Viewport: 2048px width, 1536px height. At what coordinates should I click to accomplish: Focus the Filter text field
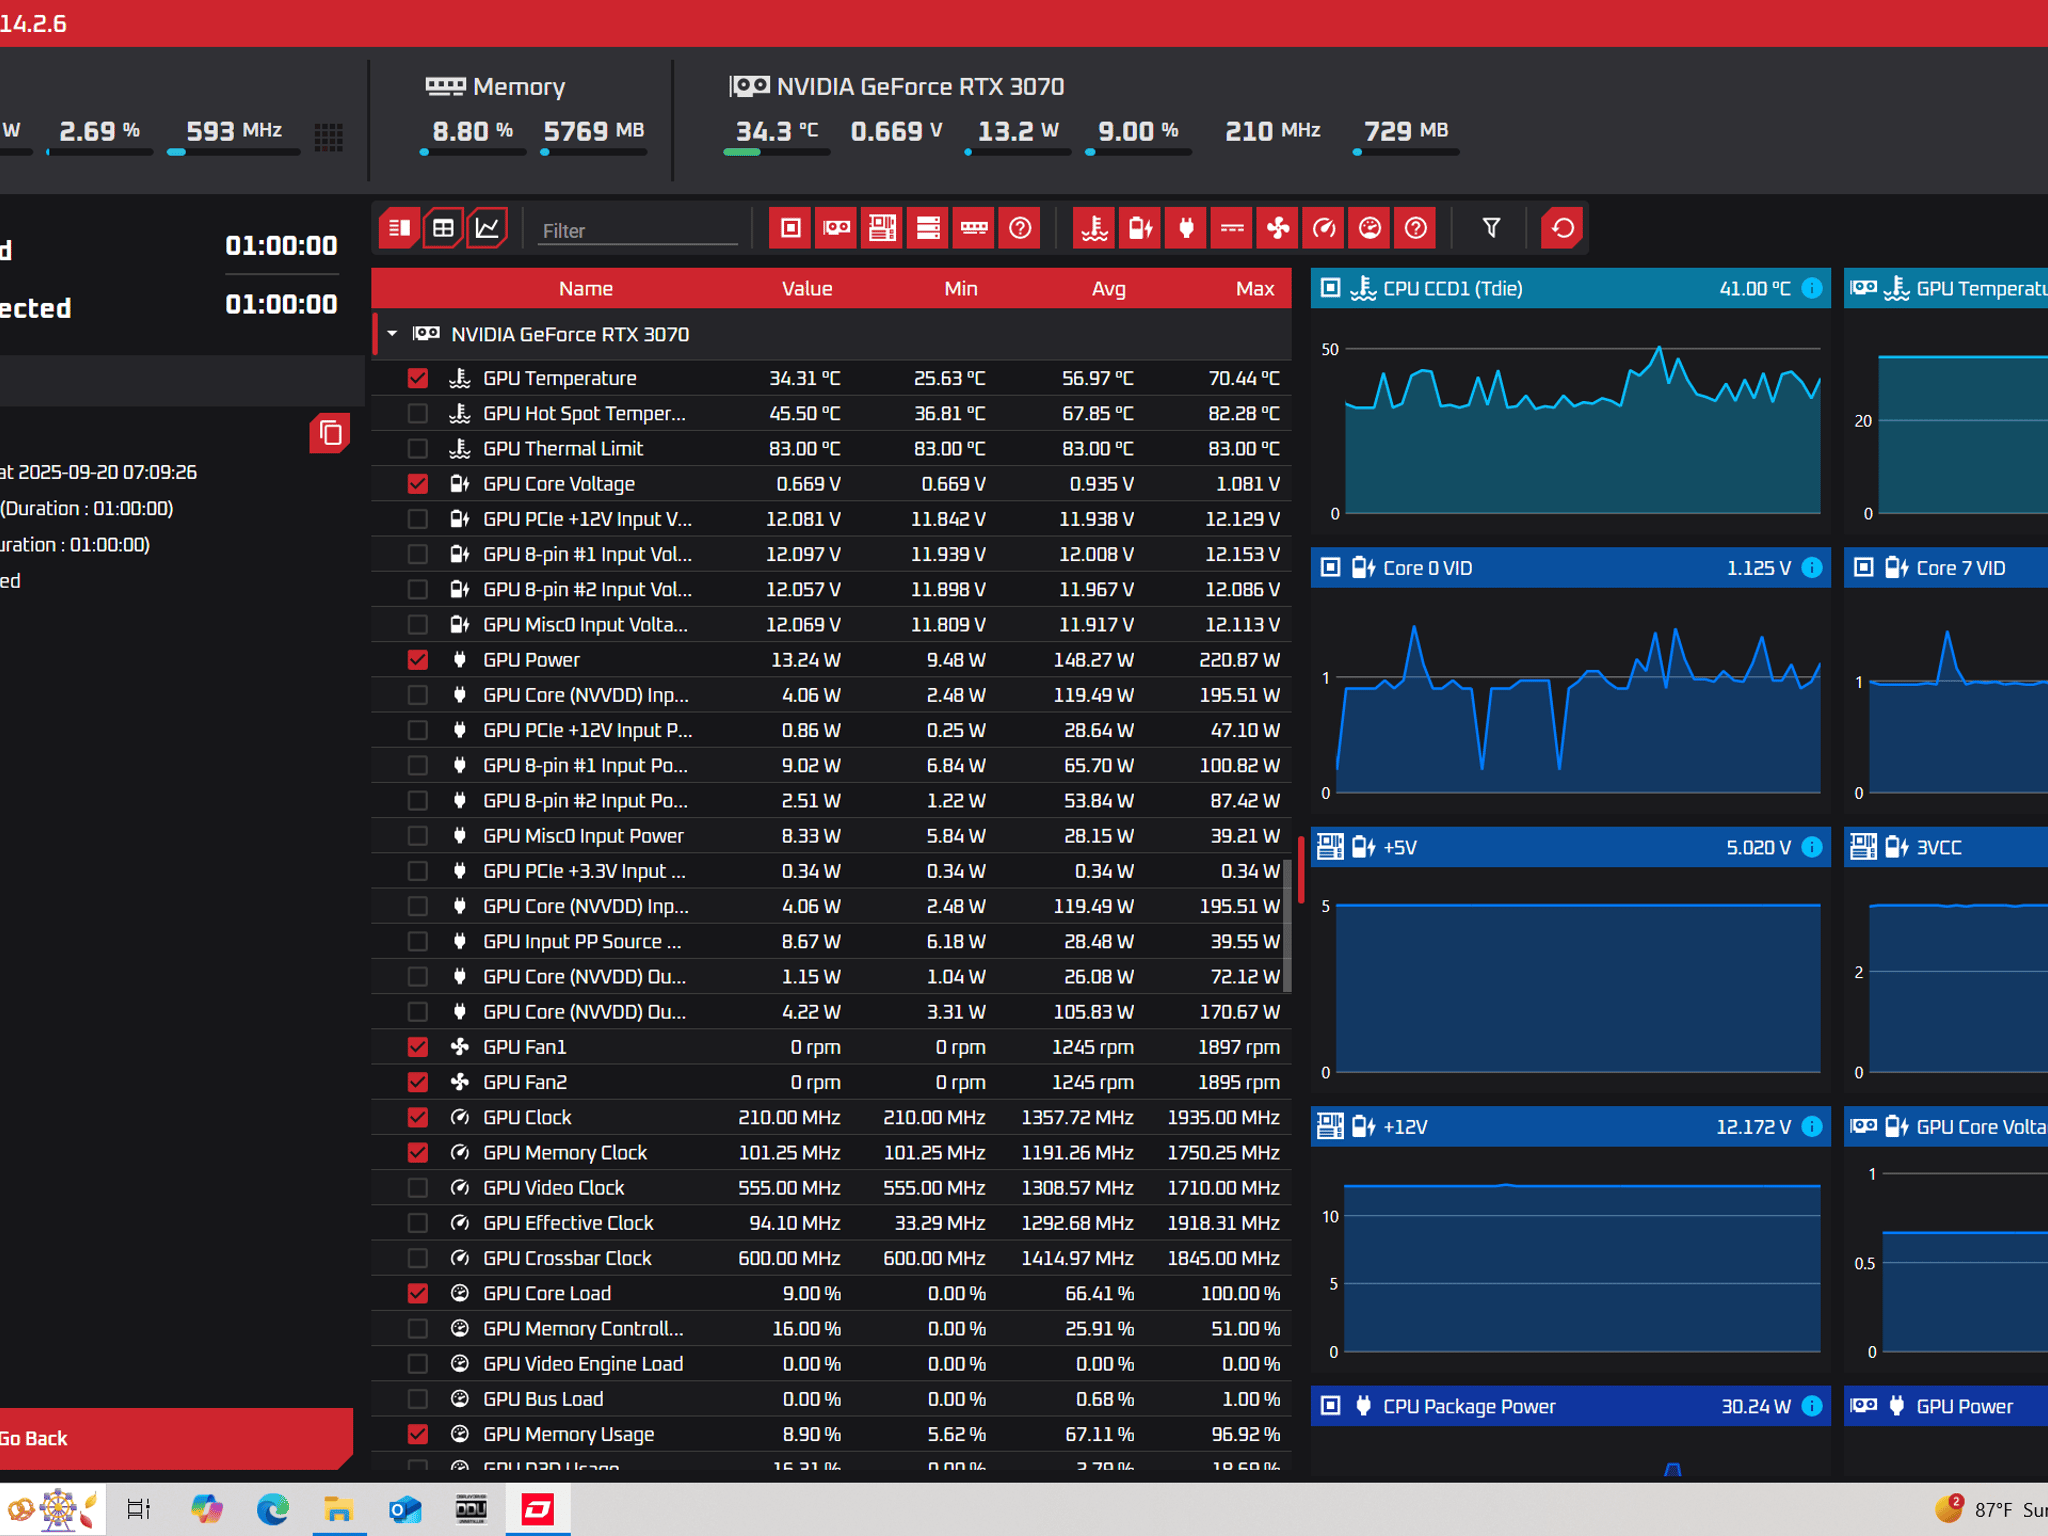tap(638, 230)
